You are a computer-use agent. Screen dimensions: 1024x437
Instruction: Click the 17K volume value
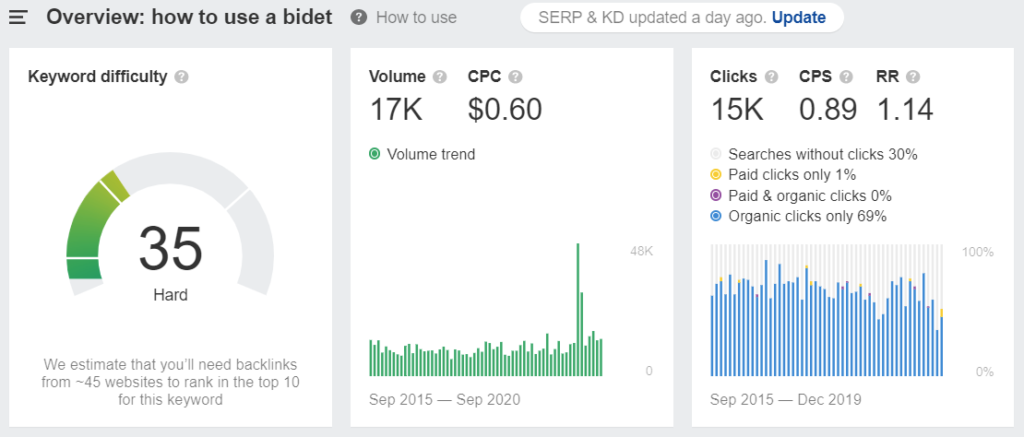click(396, 109)
